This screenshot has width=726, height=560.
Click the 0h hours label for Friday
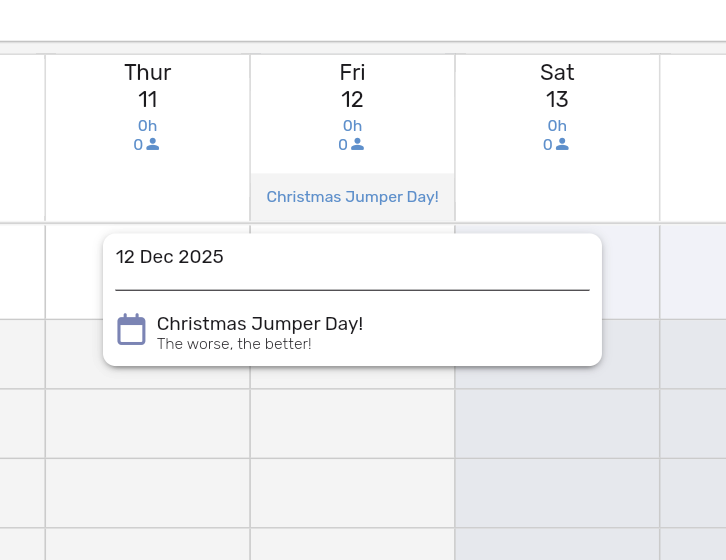coord(352,126)
